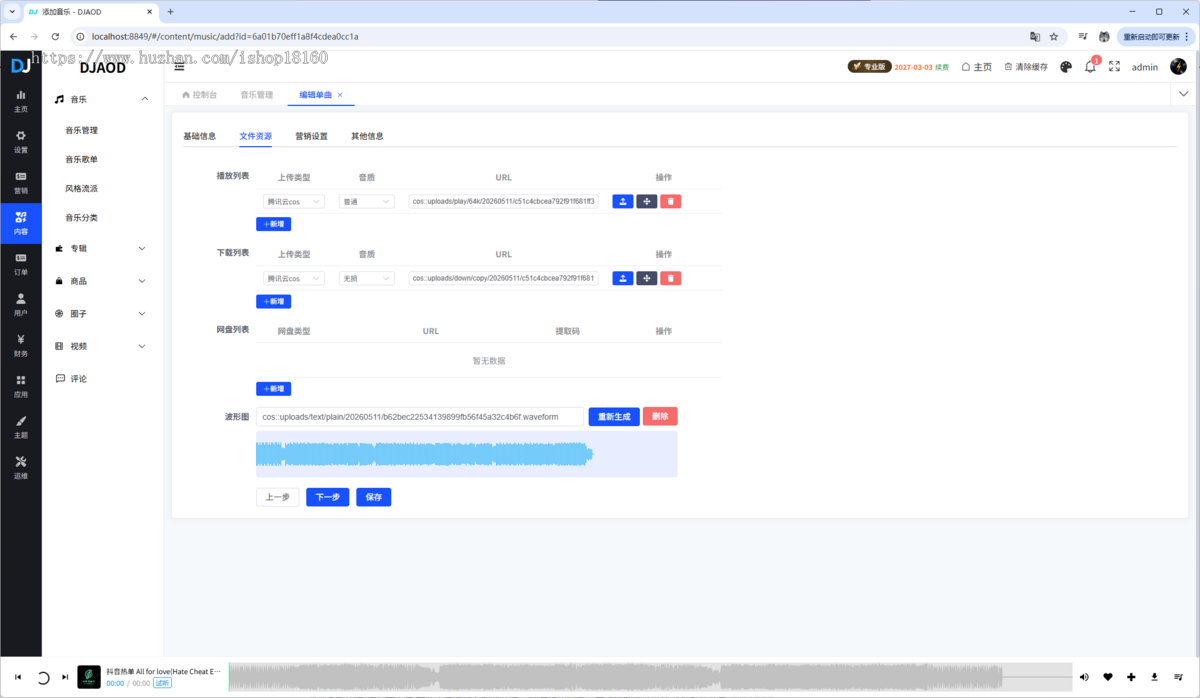Screen dimensions: 1200x698
Task: Expand the 商品 sidebar menu
Action: (102, 281)
